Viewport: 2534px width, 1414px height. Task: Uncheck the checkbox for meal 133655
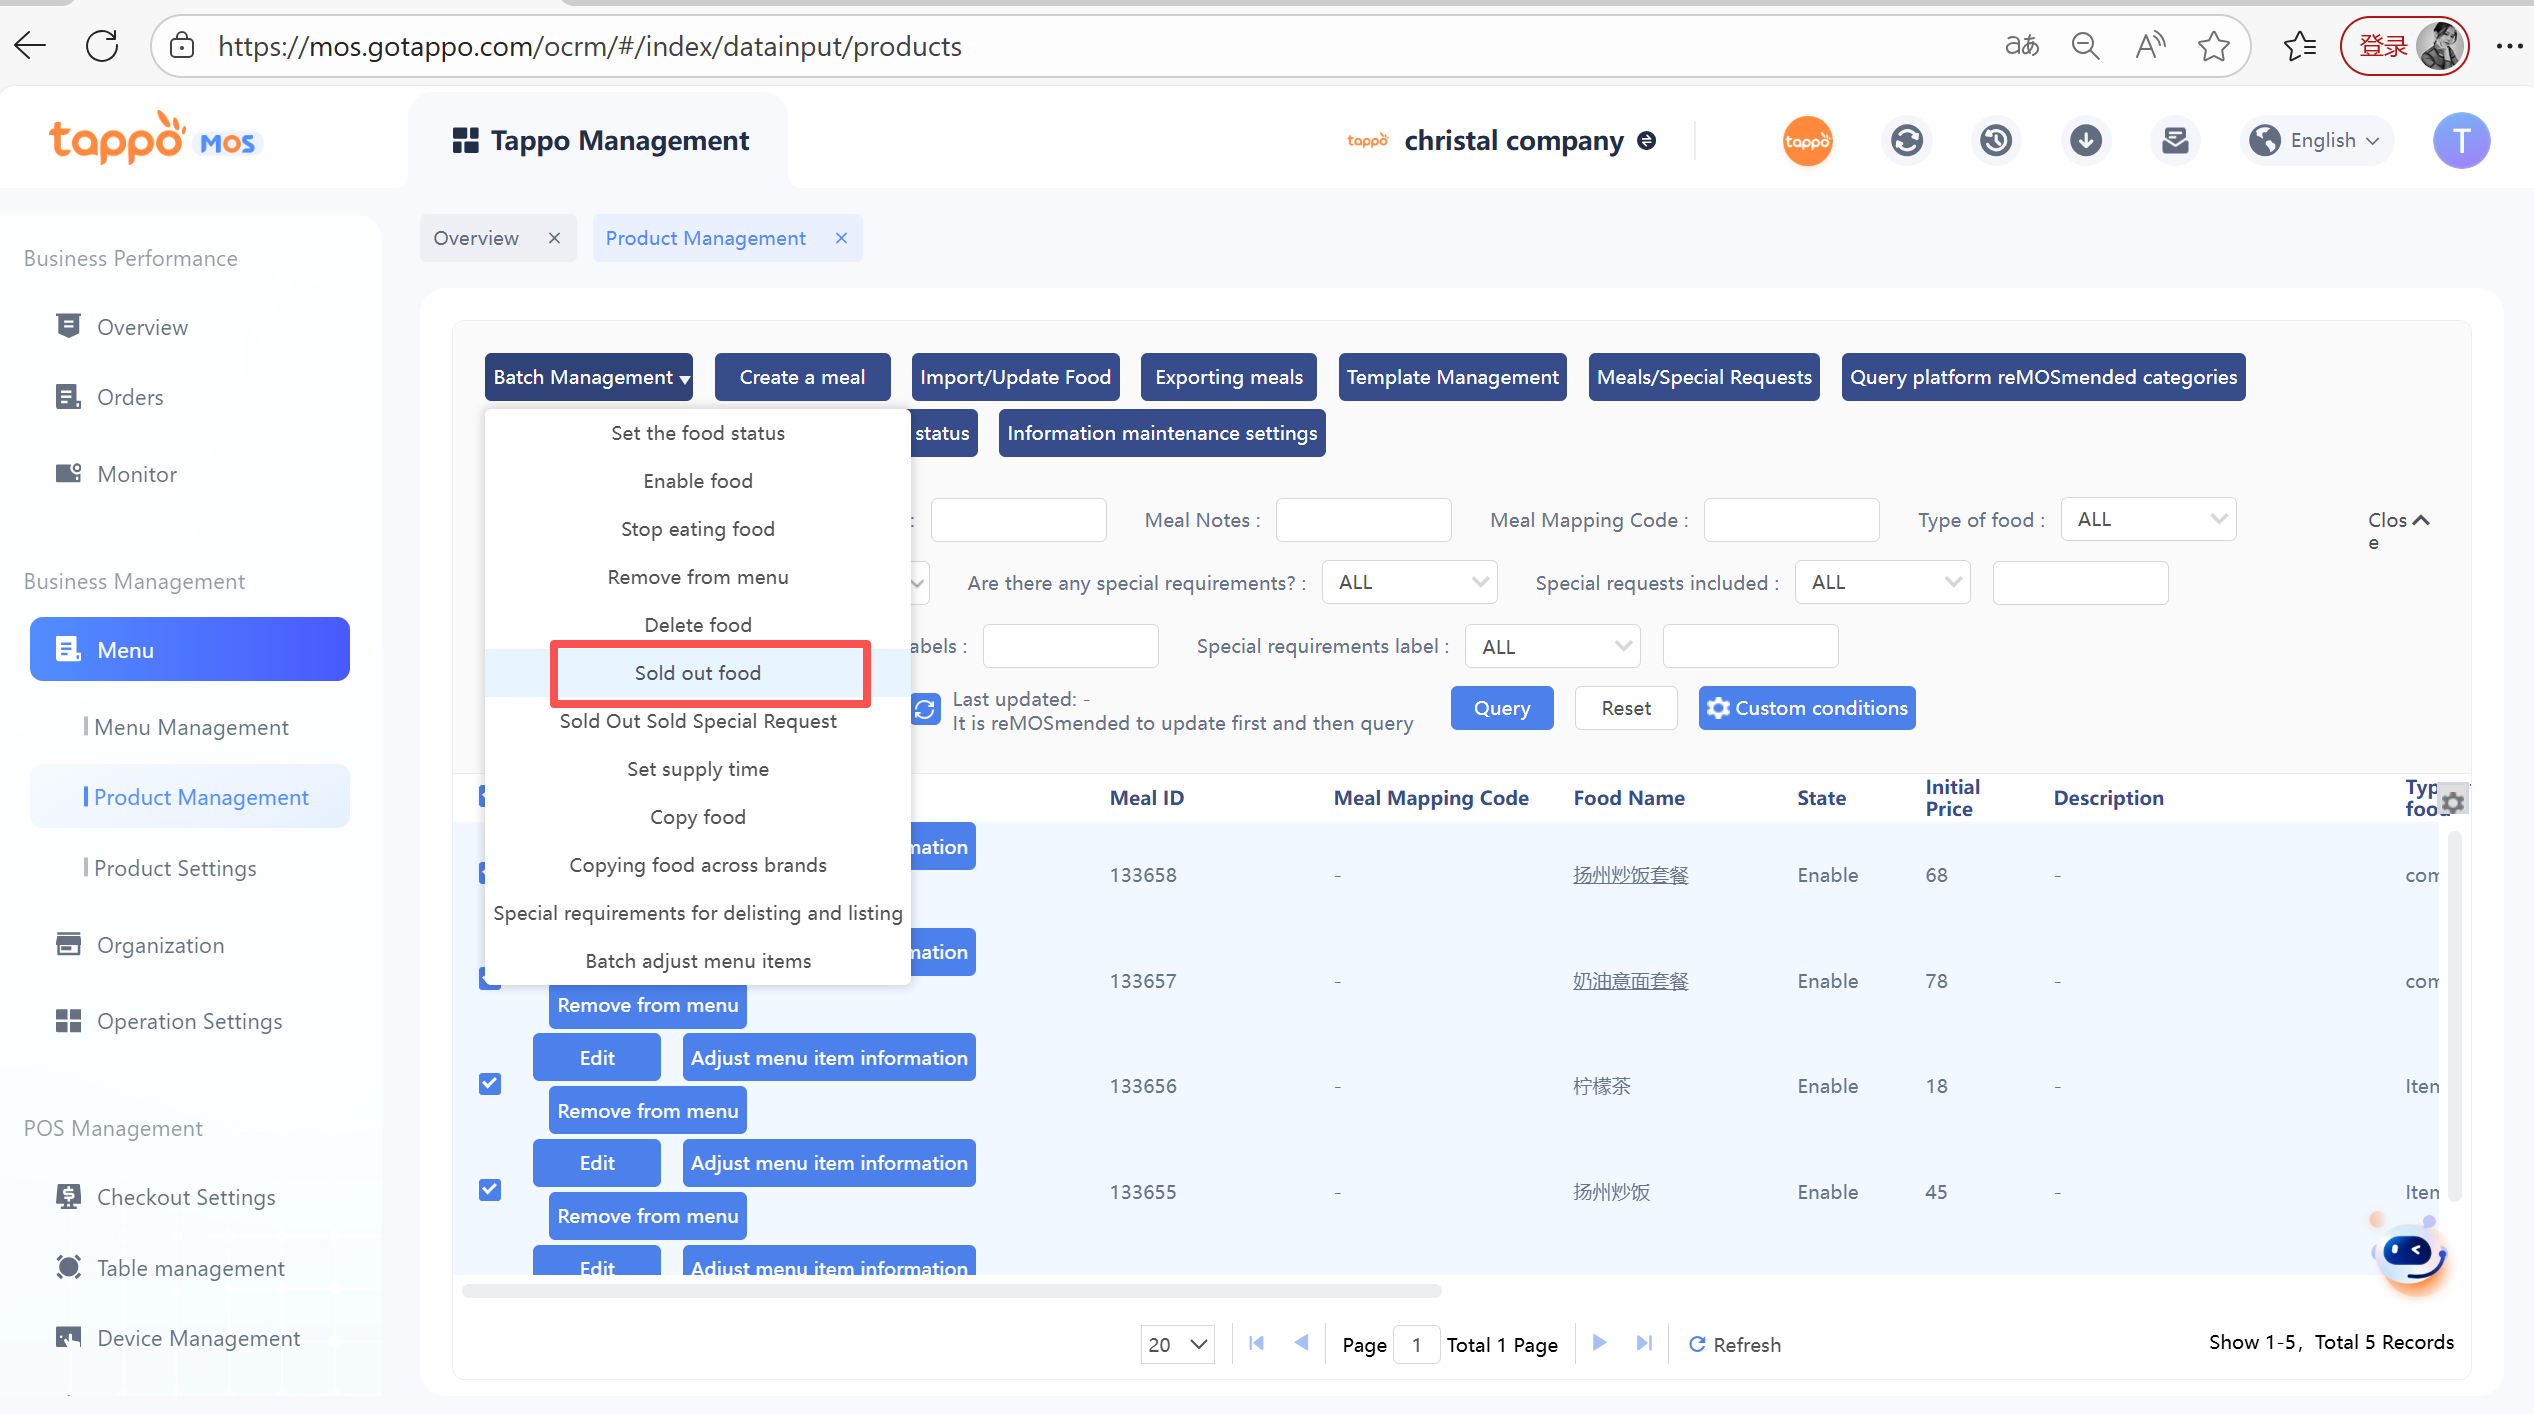[490, 1190]
